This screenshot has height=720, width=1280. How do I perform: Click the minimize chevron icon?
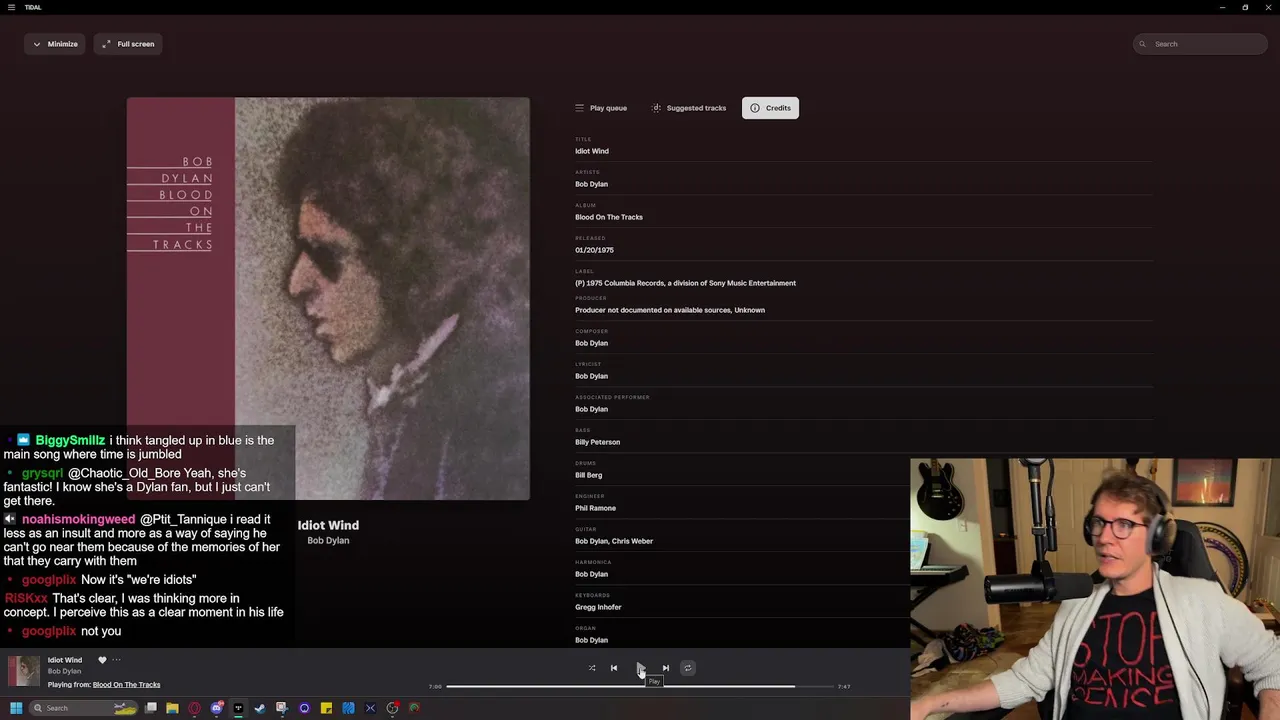[x=37, y=44]
